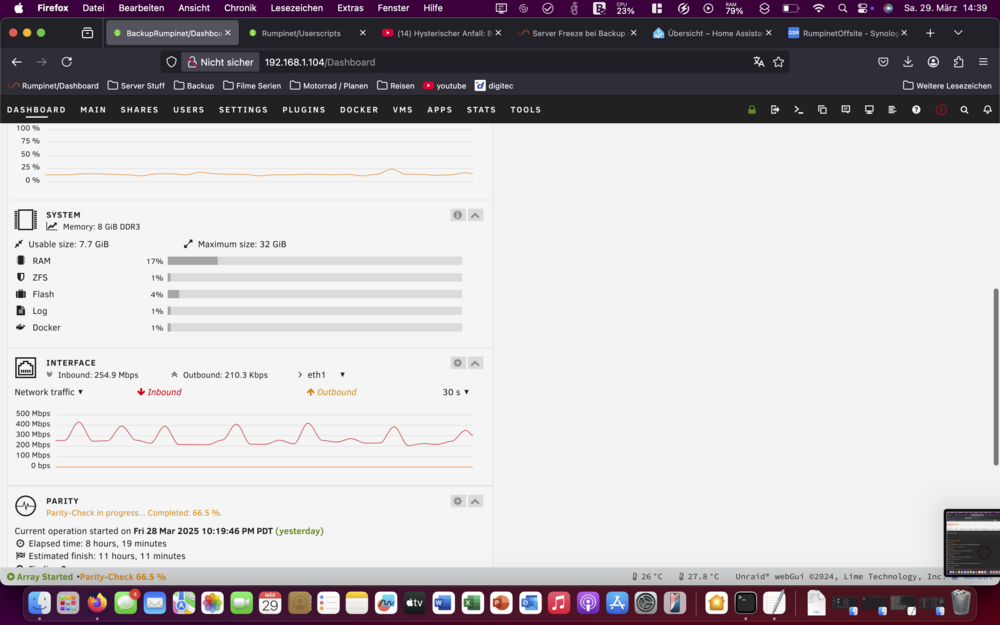Open Interface panel settings gear
Image resolution: width=1000 pixels, height=625 pixels.
[457, 363]
